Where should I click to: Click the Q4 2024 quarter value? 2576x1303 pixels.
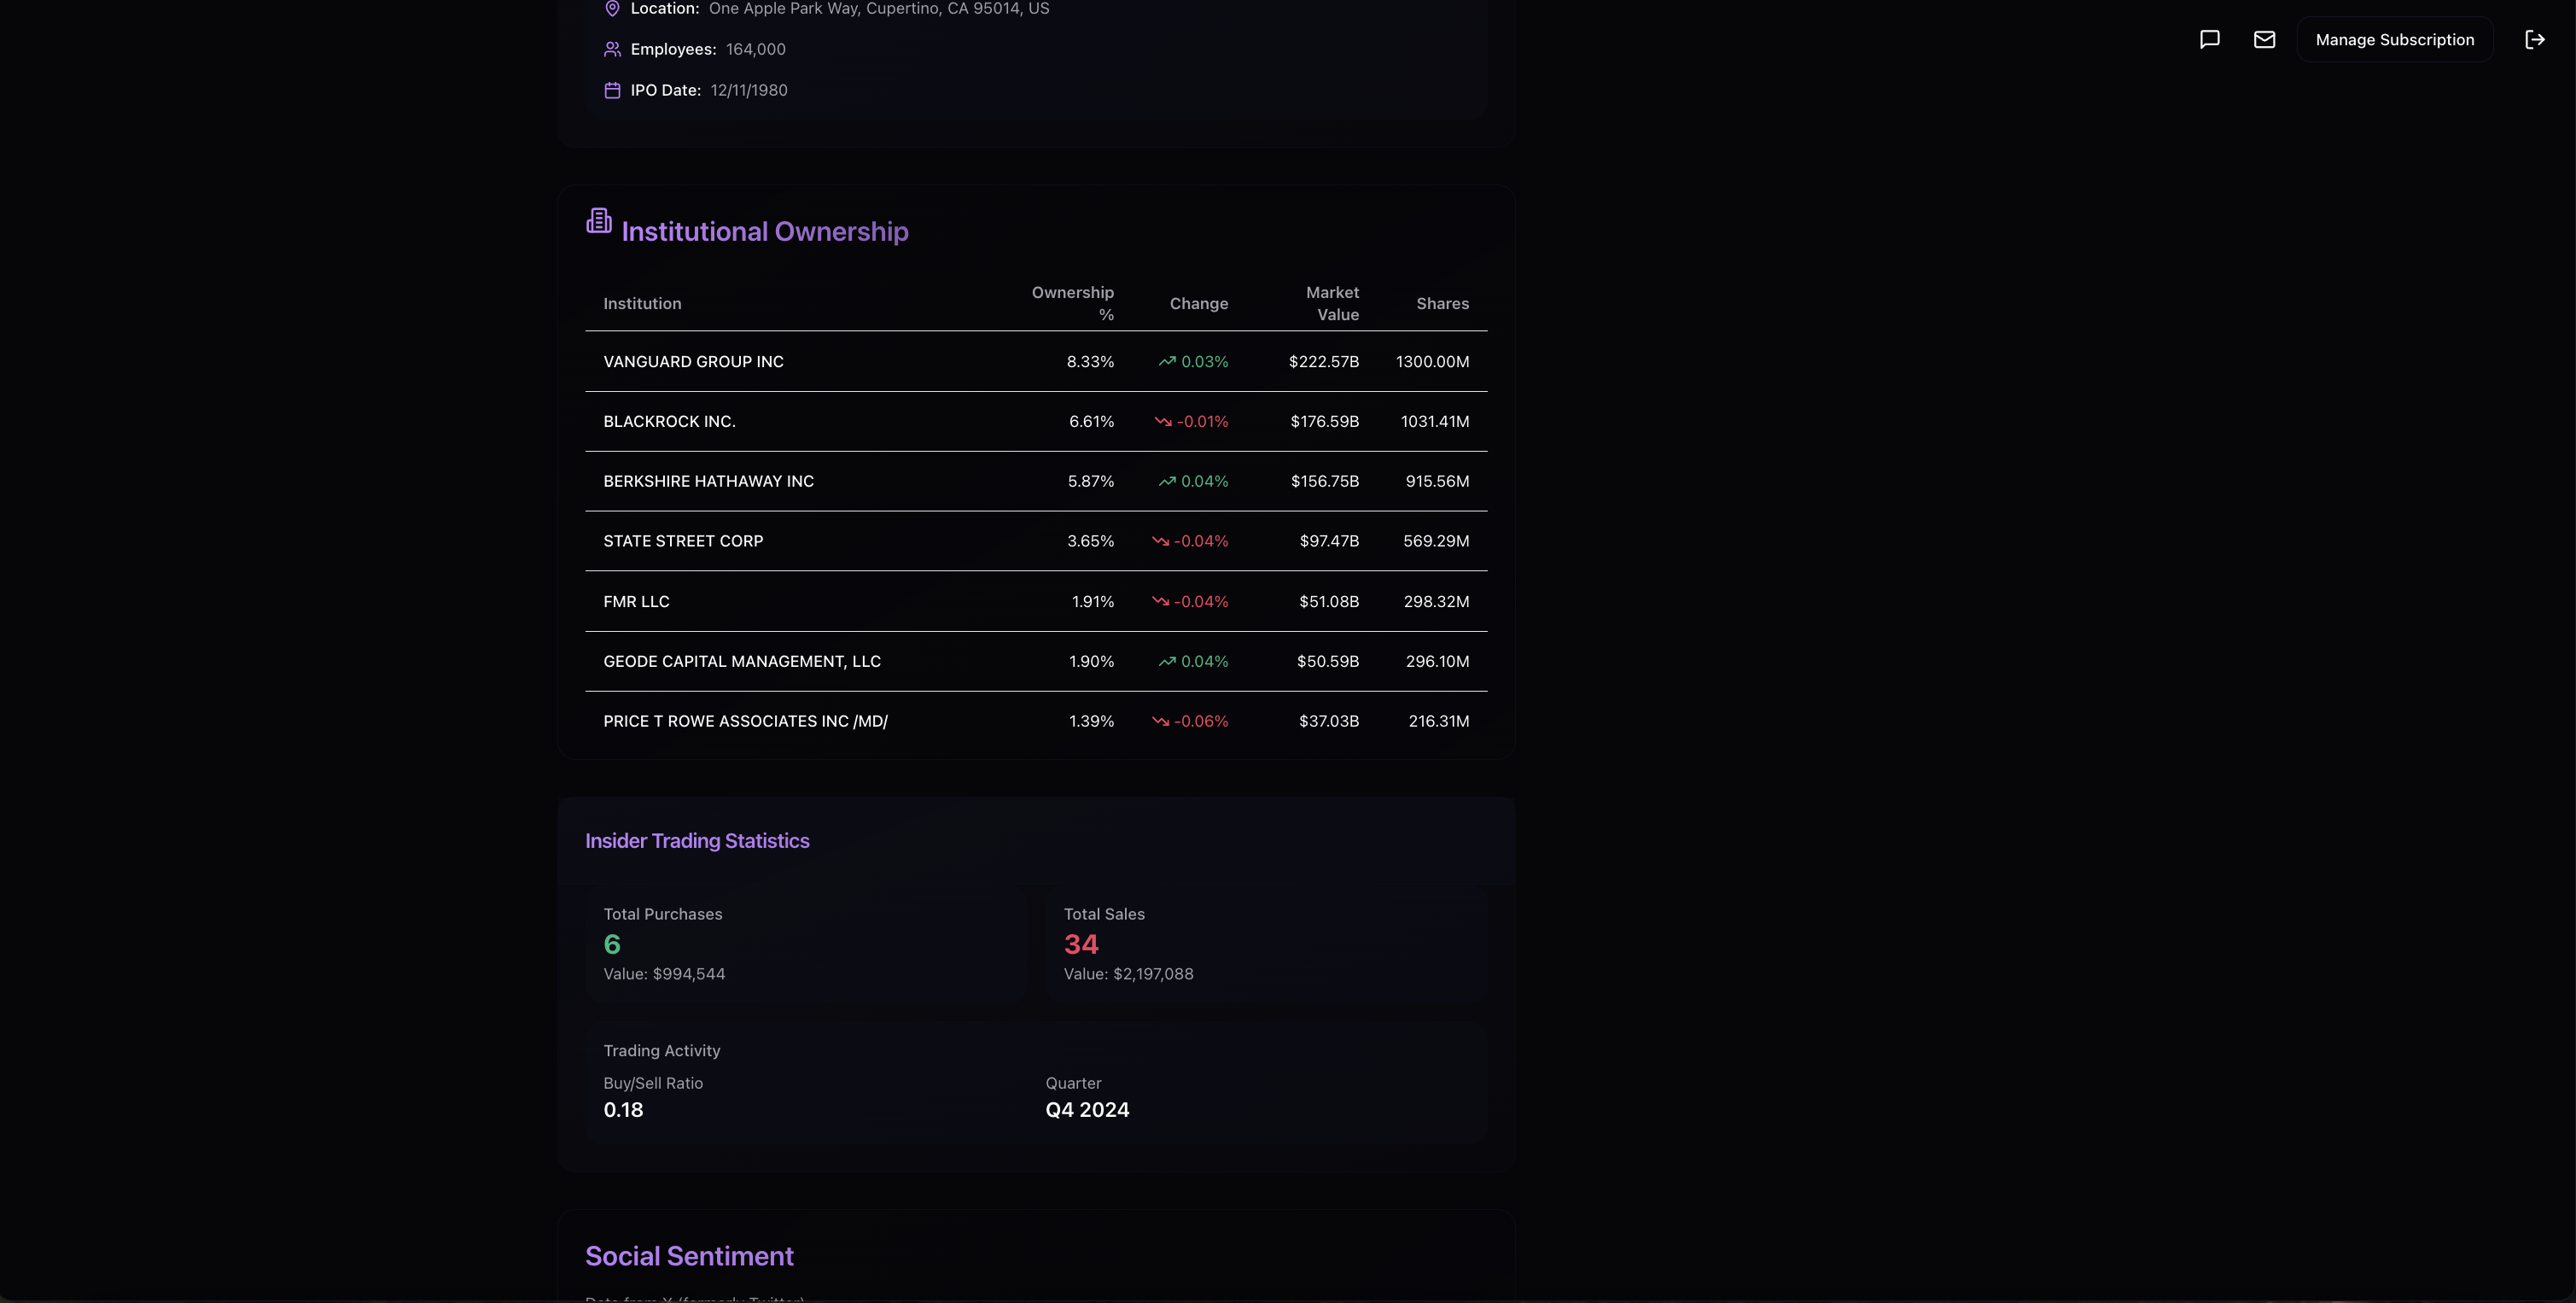1087,1110
